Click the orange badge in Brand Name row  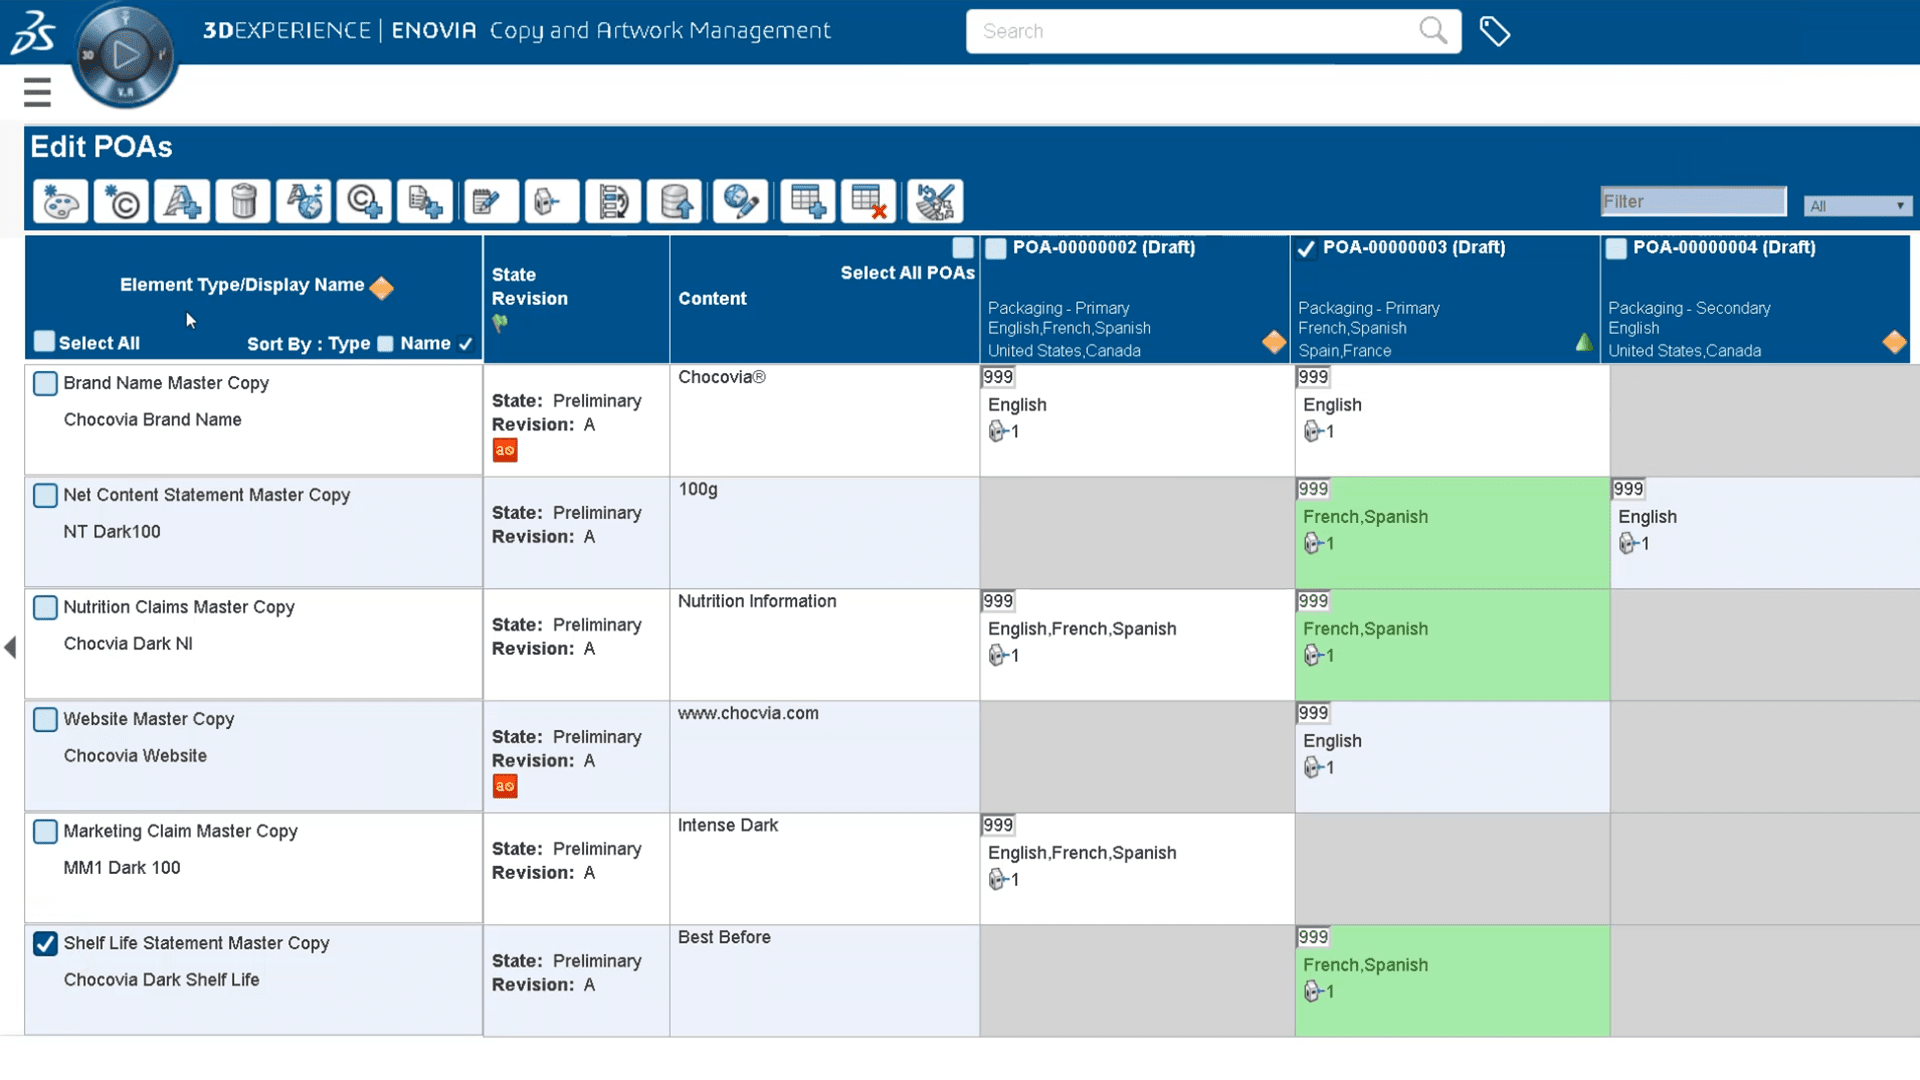[505, 450]
